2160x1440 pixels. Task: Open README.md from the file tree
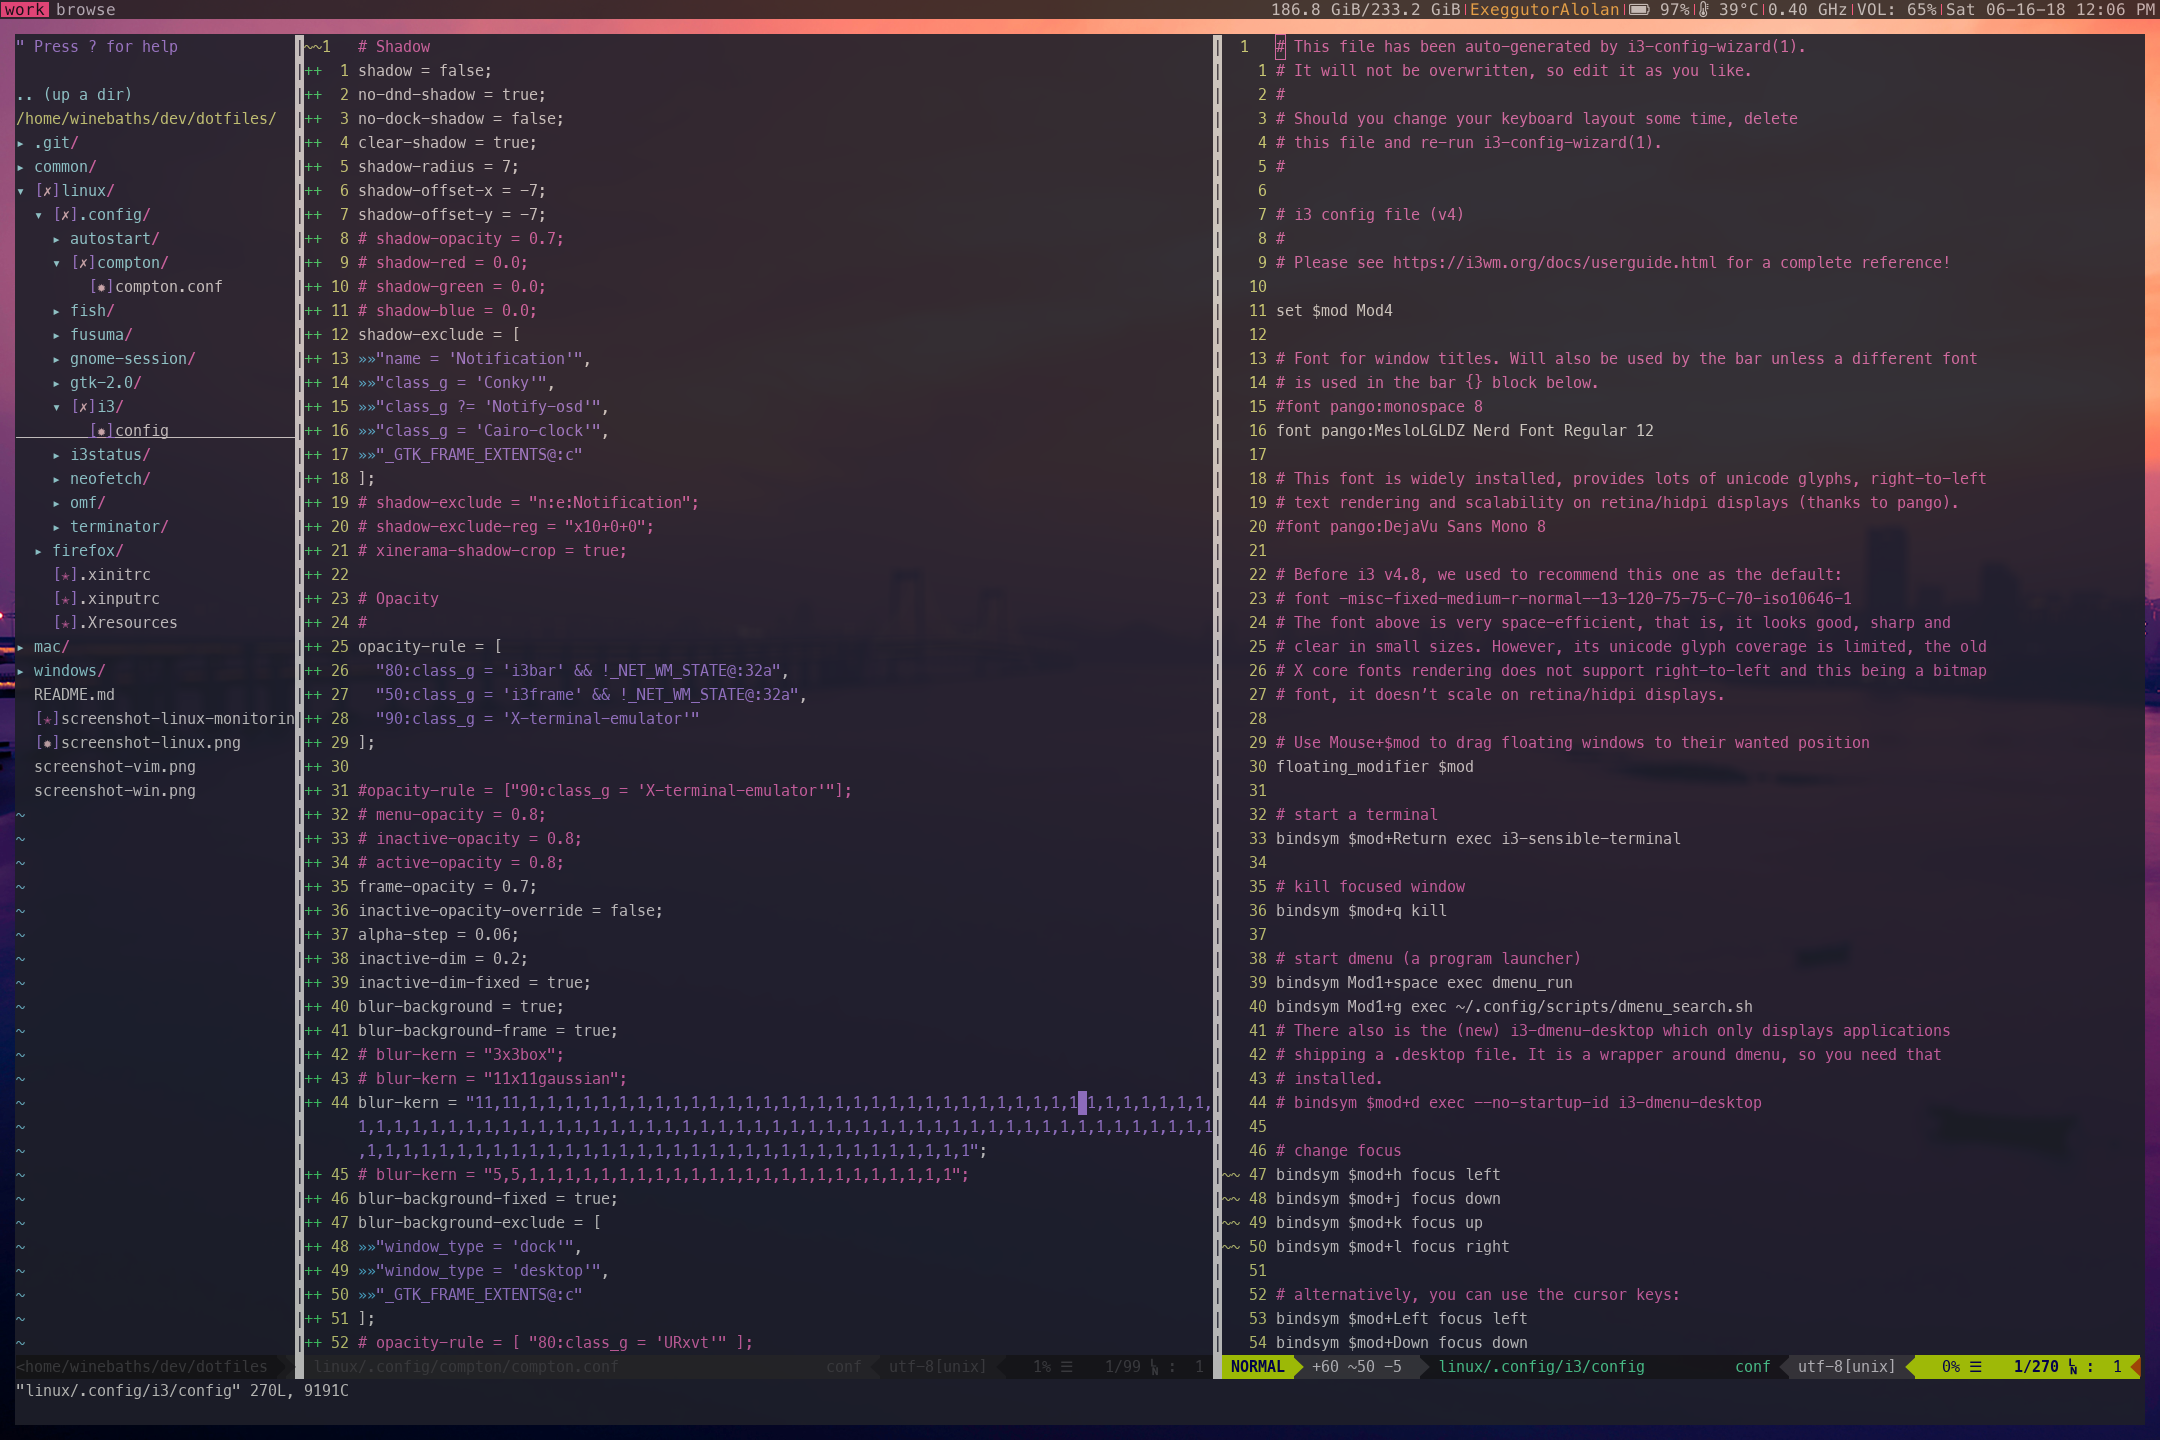74,695
